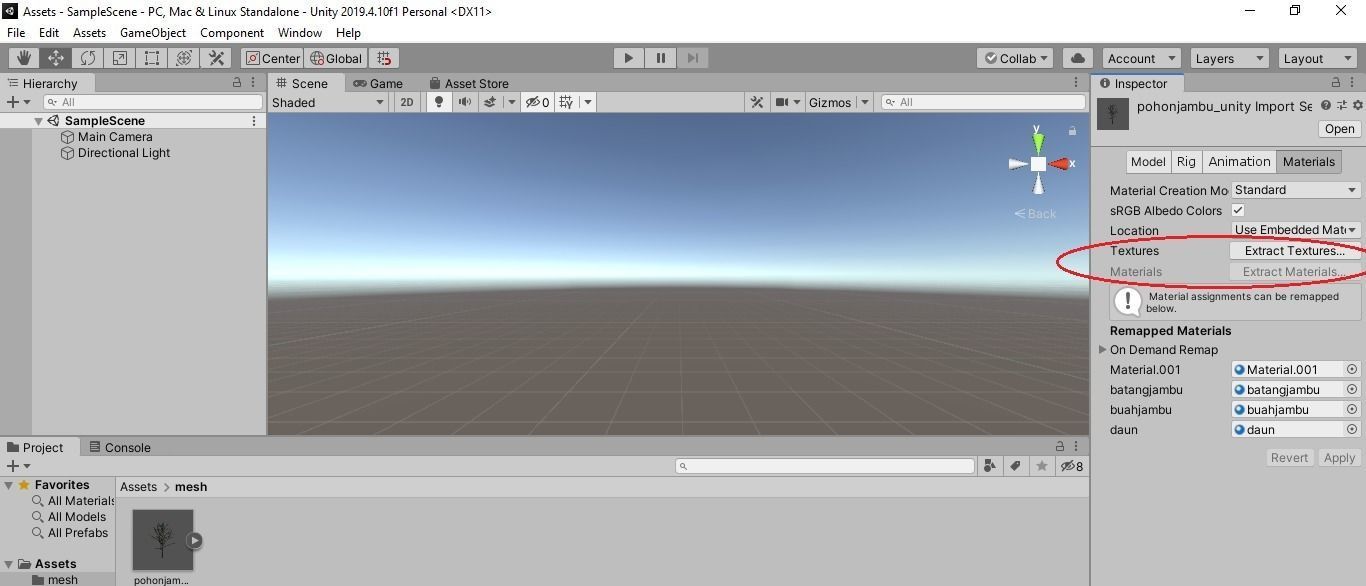The height and width of the screenshot is (586, 1366).
Task: Open the cloud Services button
Action: (1077, 58)
